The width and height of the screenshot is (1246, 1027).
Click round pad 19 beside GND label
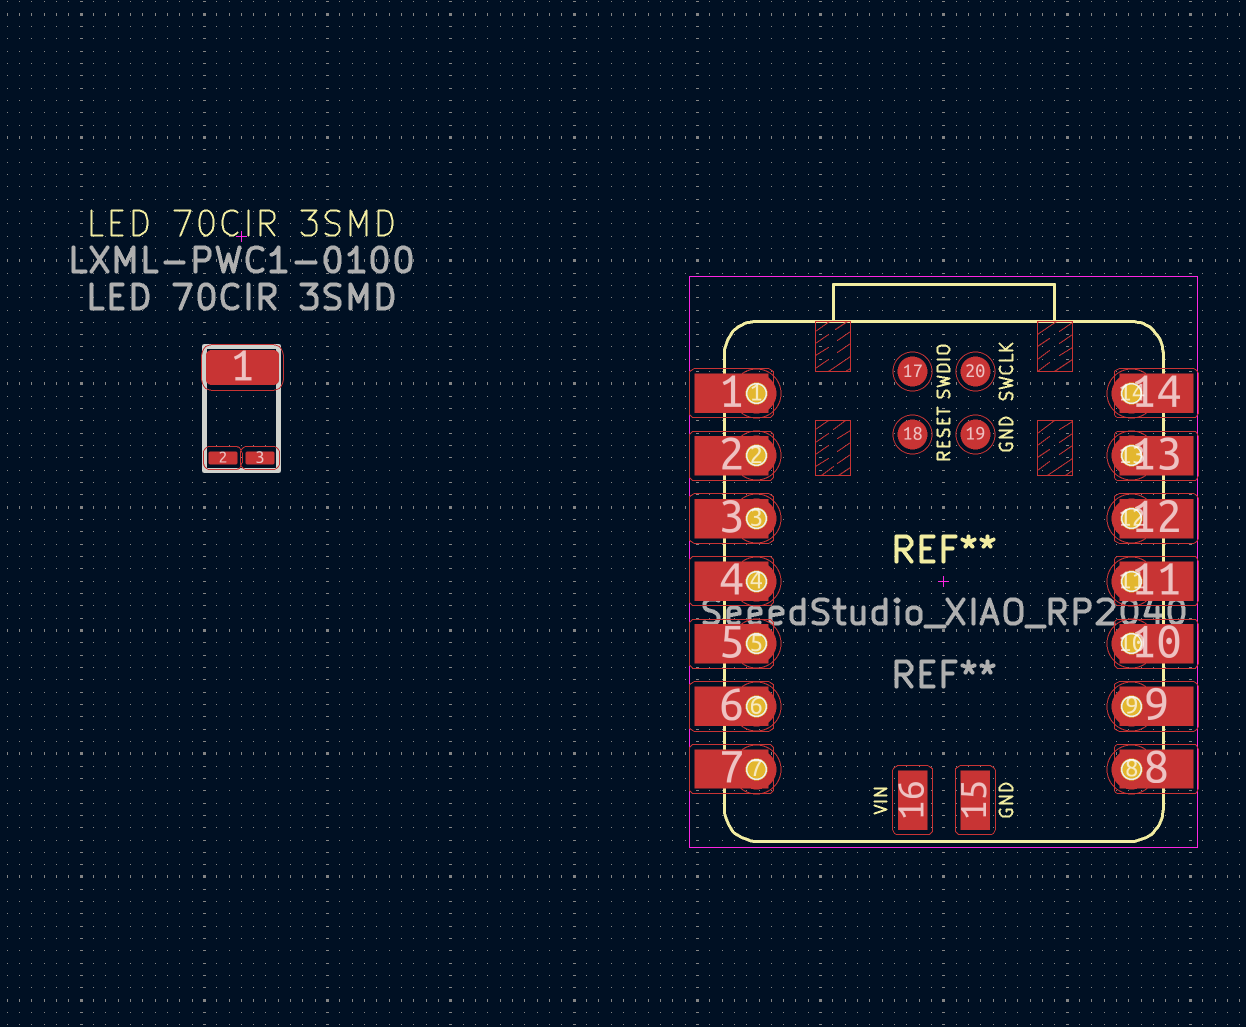(975, 434)
